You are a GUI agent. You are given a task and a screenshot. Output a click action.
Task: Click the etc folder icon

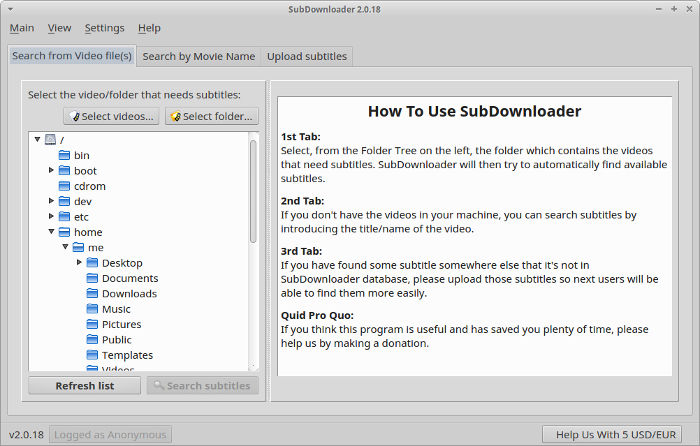pyautogui.click(x=64, y=217)
